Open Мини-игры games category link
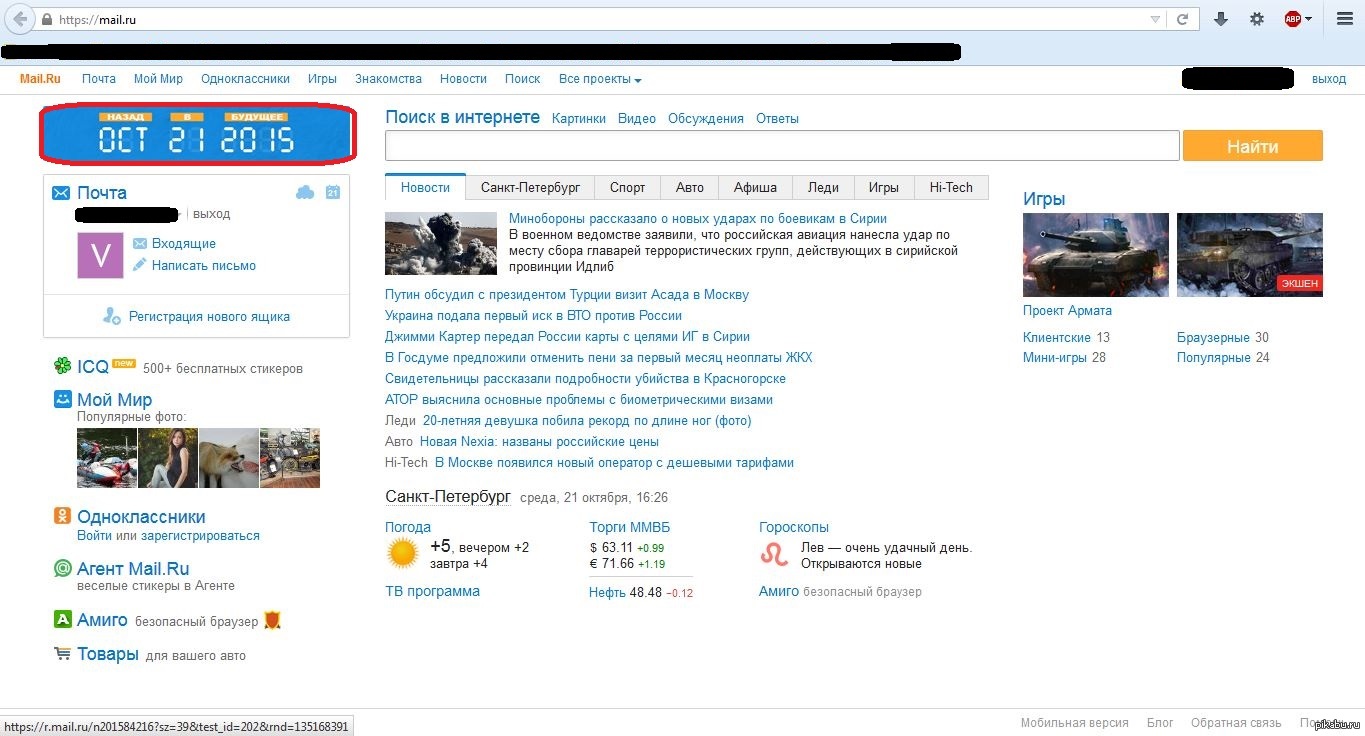 click(x=1055, y=358)
